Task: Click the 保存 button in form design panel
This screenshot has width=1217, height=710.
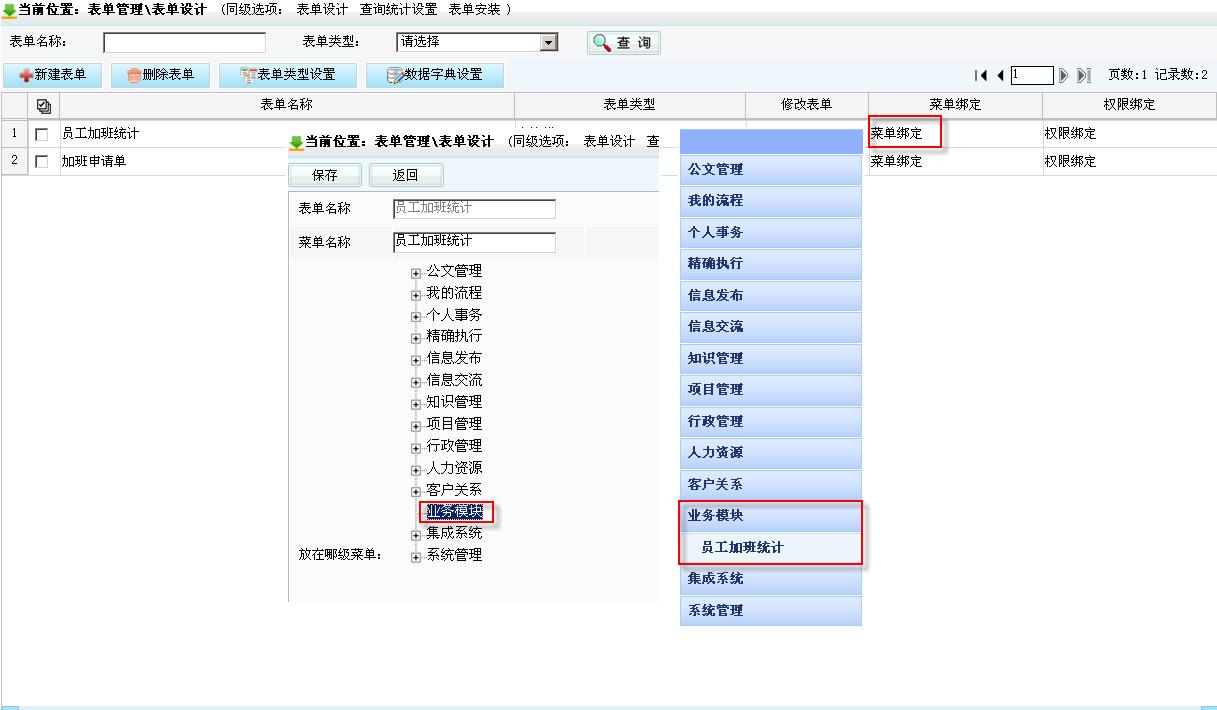Action: click(x=325, y=175)
